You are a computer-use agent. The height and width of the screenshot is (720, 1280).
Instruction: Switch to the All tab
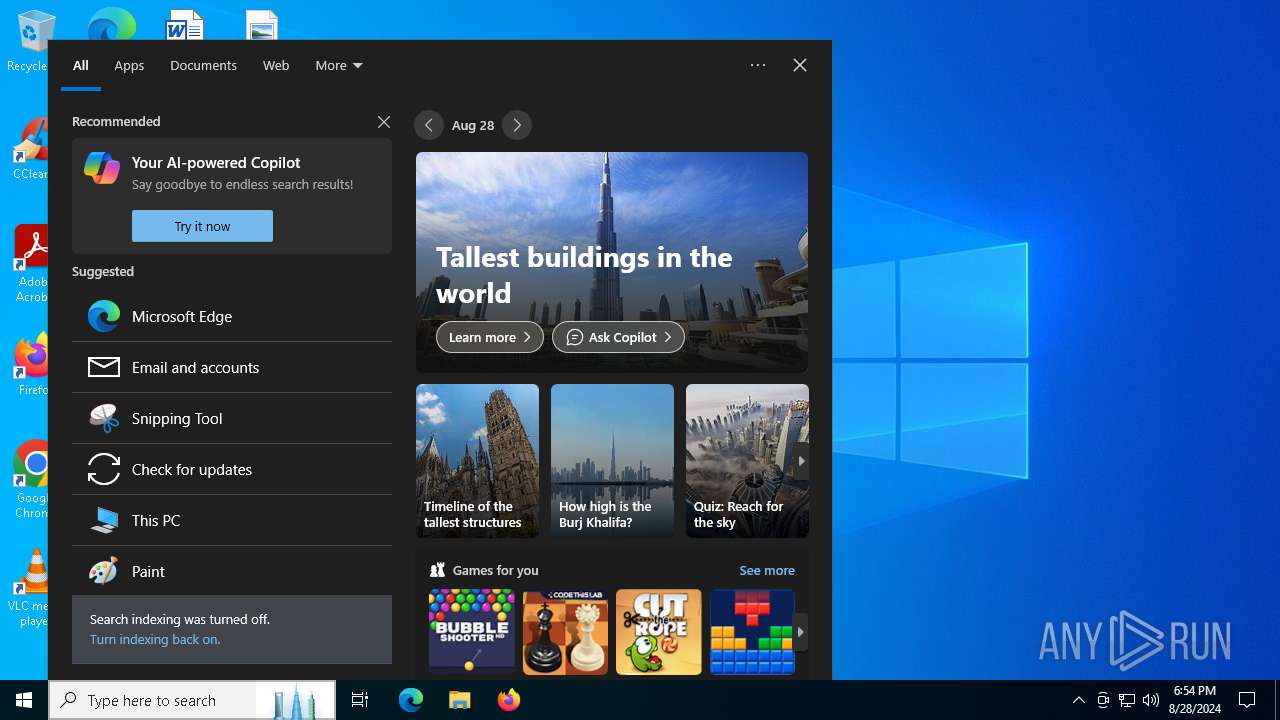81,65
